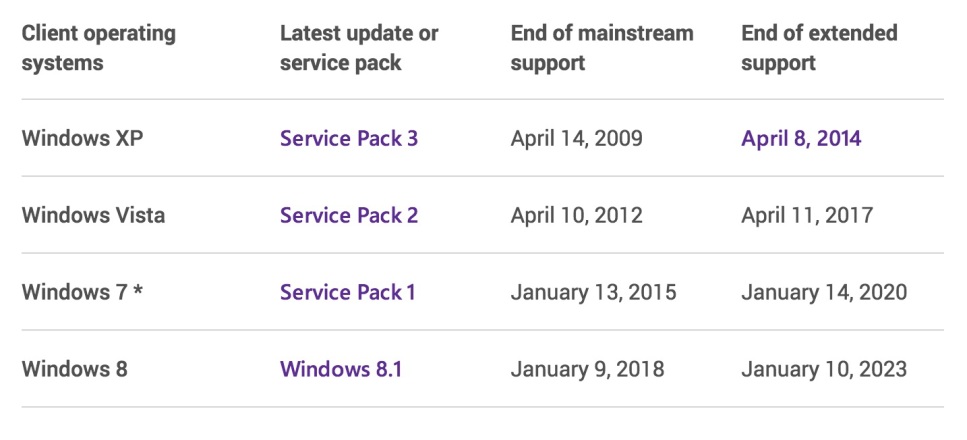
Task: Click the January 10, 2023 date
Action: pyautogui.click(x=824, y=369)
